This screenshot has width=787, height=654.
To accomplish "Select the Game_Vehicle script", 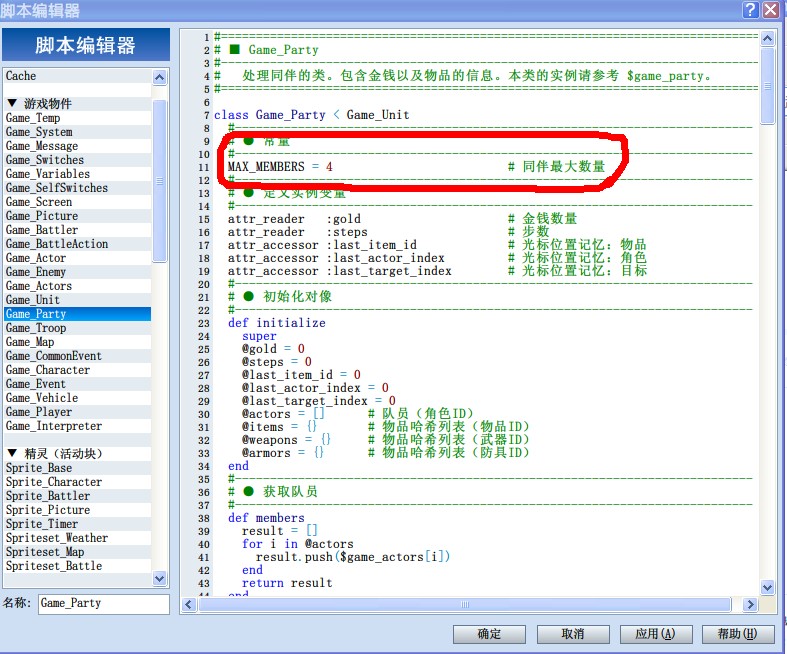I will (x=77, y=399).
